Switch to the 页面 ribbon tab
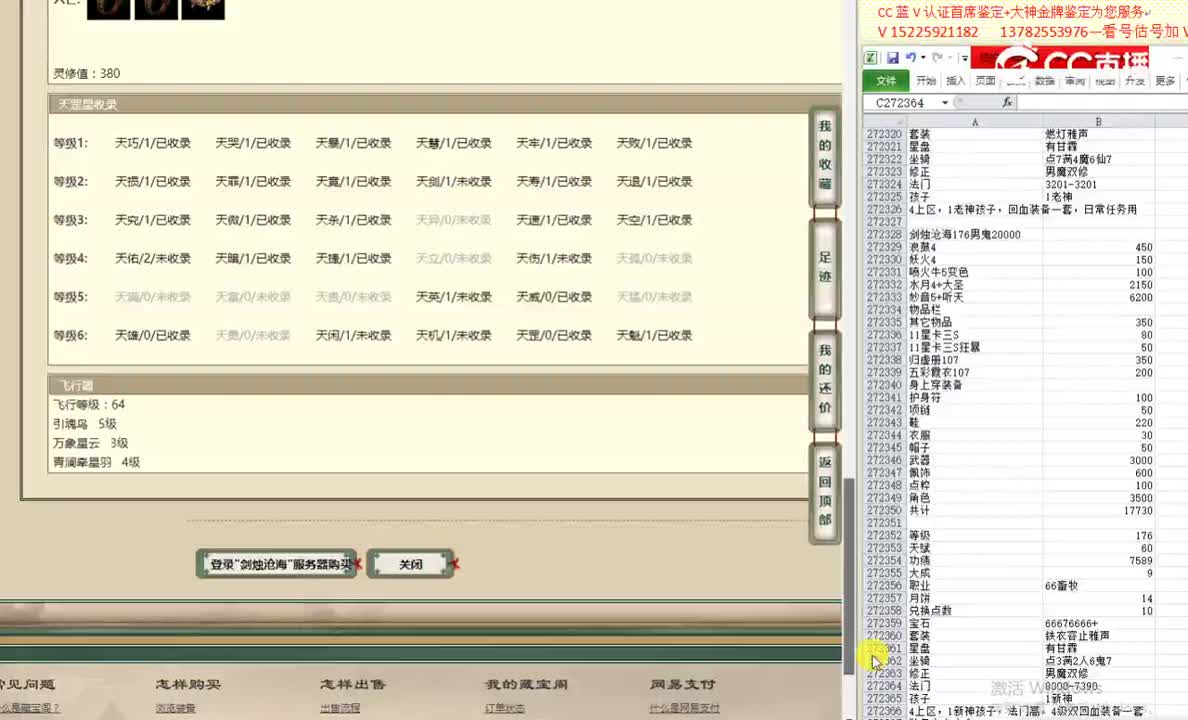The width and height of the screenshot is (1188, 720). (x=985, y=80)
